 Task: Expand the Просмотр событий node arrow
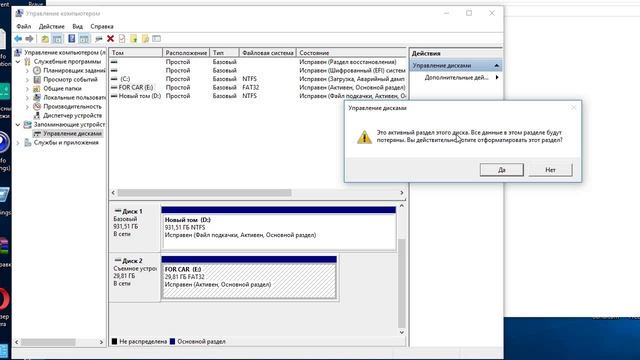coord(27,79)
